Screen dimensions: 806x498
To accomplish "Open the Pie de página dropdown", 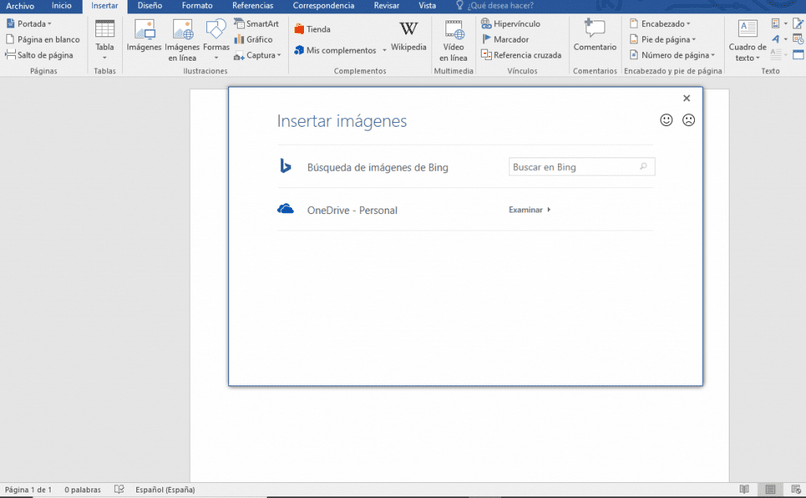I will (663, 40).
